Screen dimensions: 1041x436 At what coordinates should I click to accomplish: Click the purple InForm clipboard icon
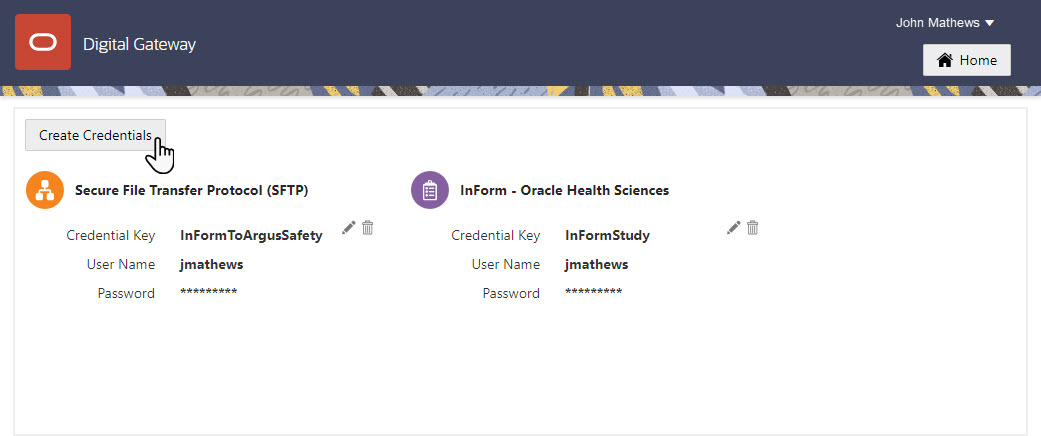[x=430, y=190]
